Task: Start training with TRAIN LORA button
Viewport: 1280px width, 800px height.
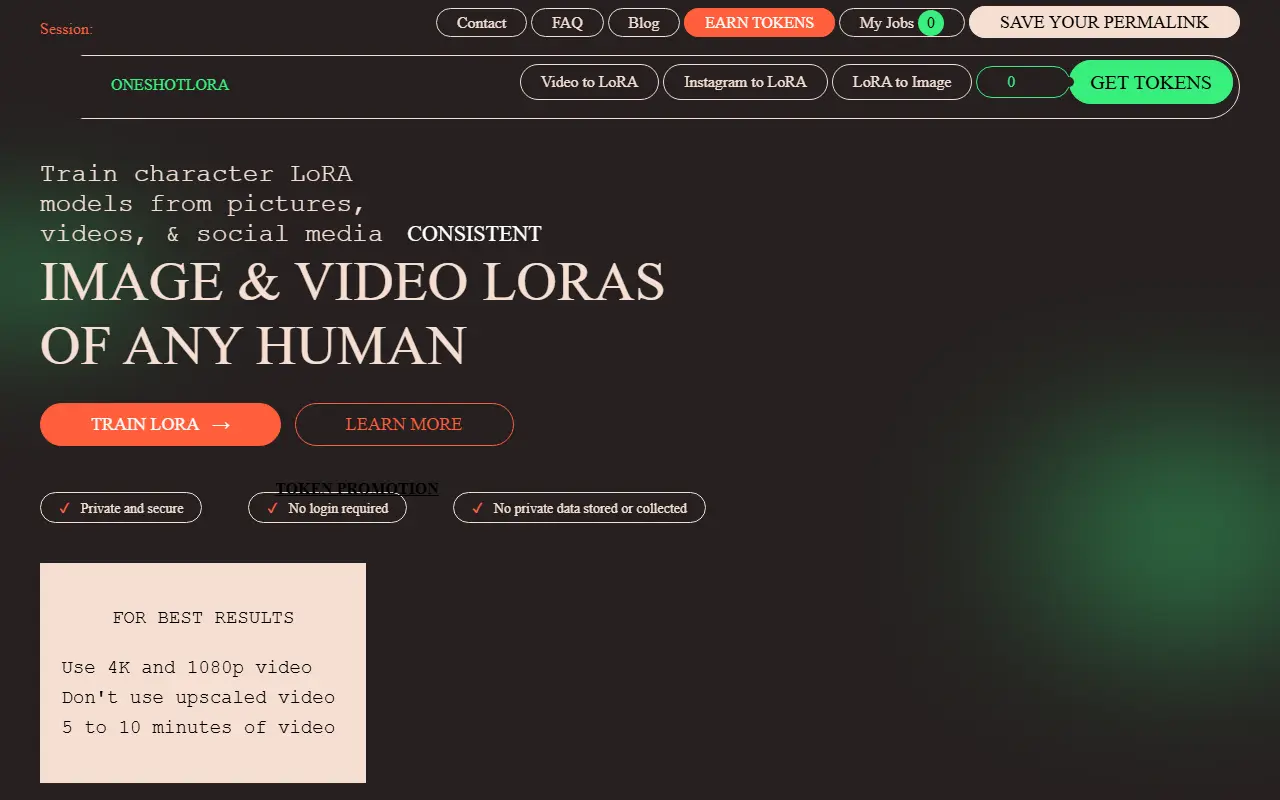Action: pos(160,424)
